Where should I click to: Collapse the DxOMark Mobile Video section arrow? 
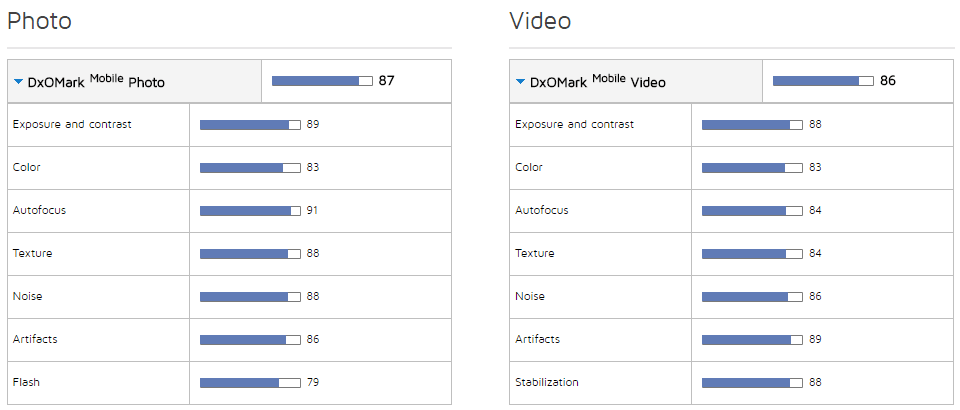point(520,82)
